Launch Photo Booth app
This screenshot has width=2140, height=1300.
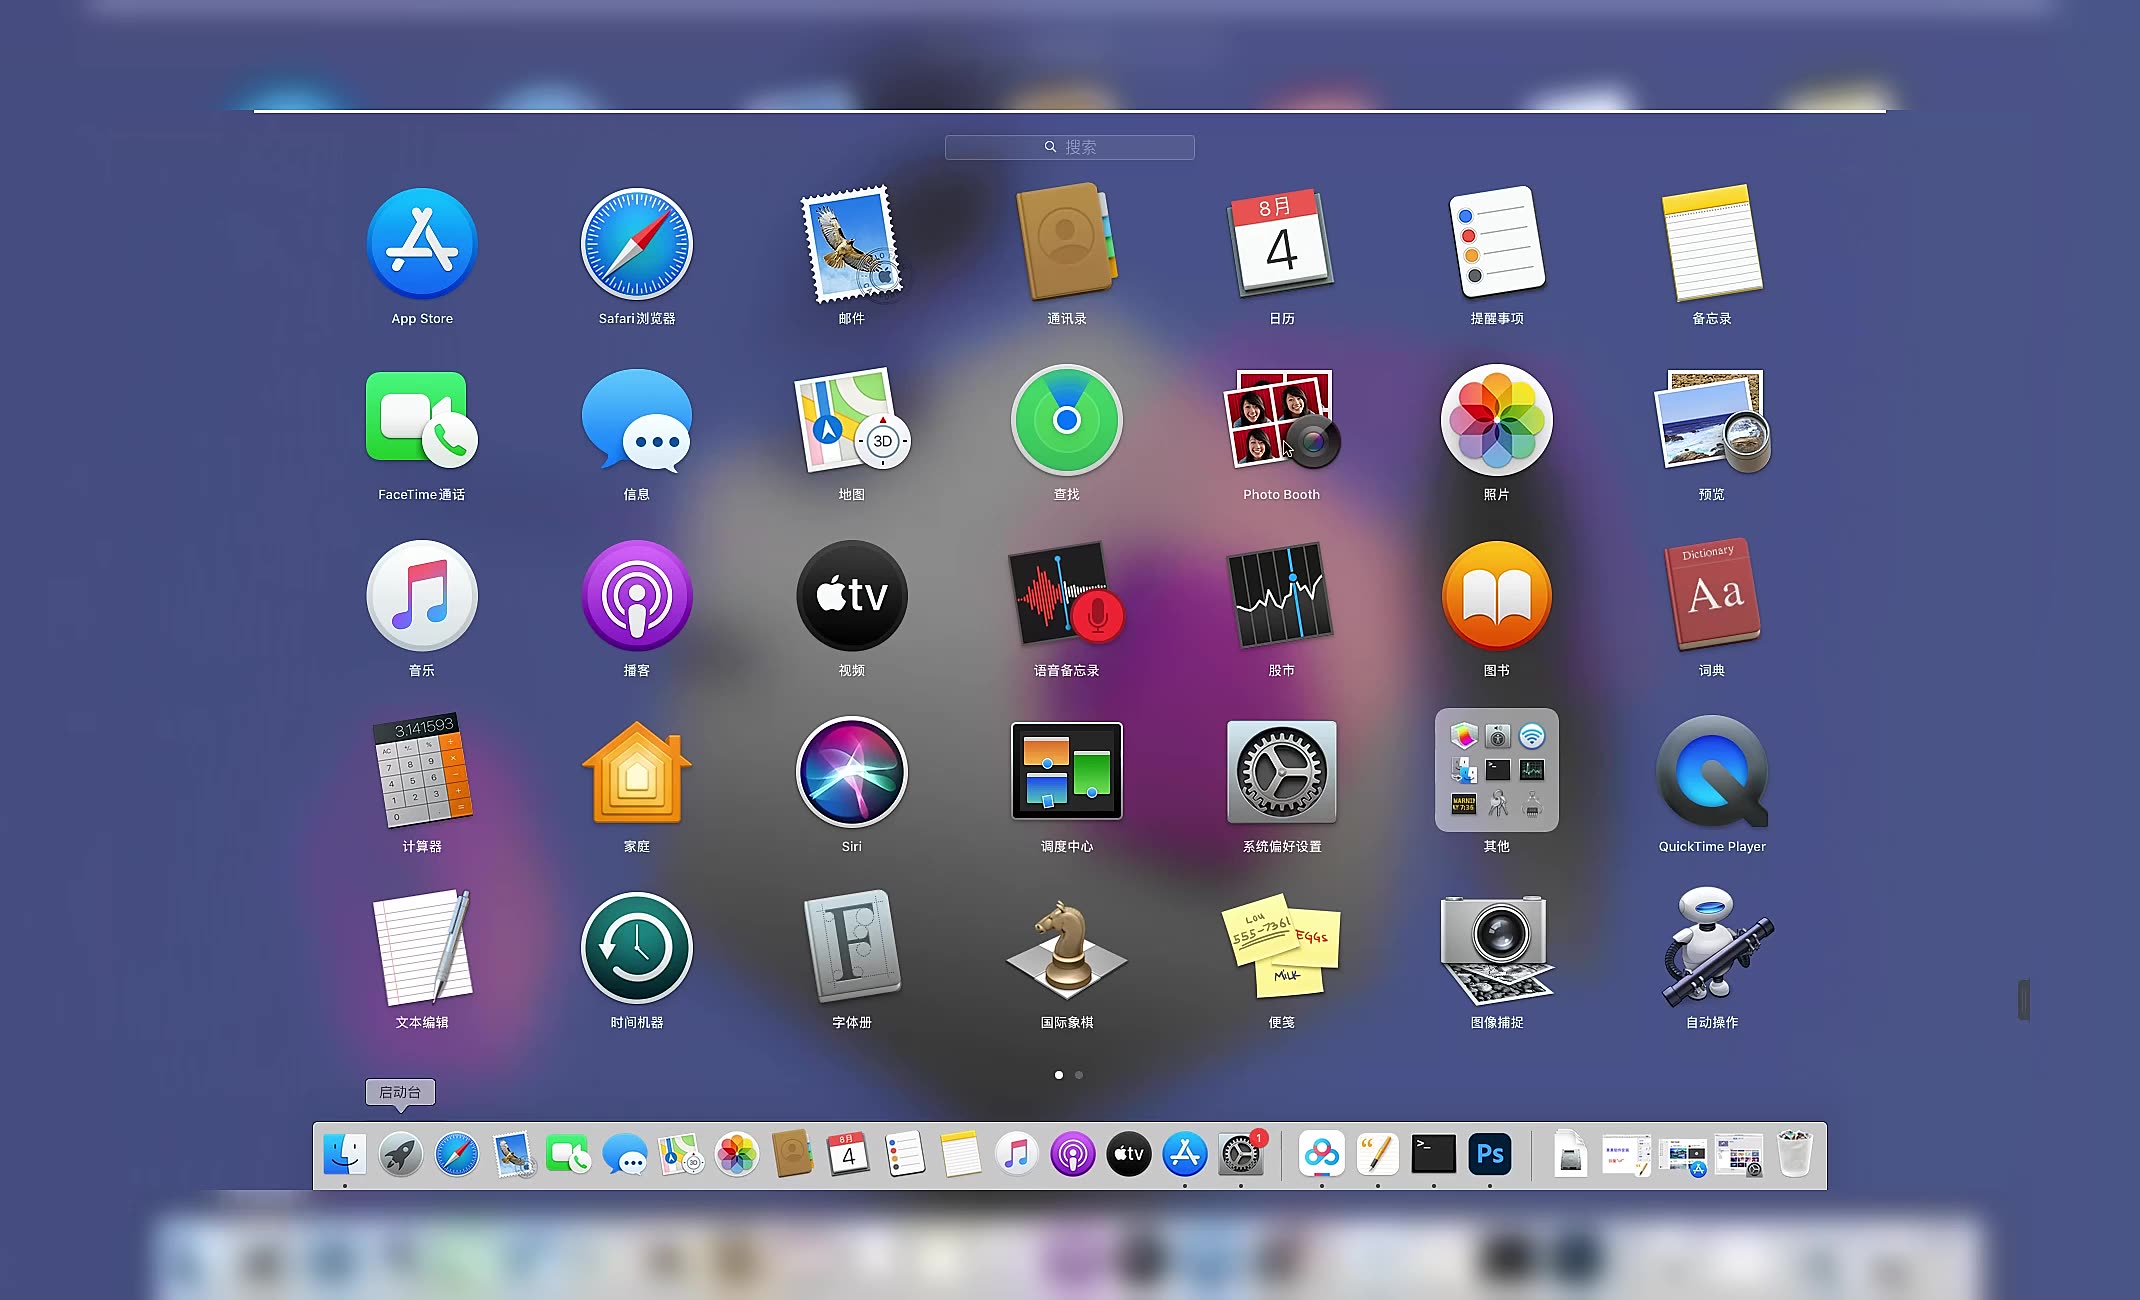1282,420
